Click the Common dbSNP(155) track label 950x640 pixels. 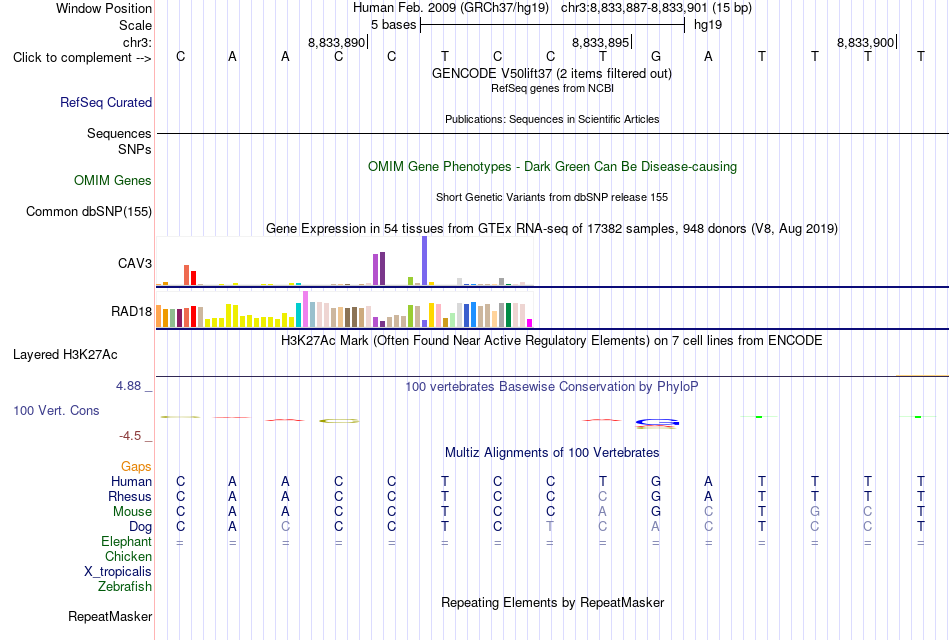[x=88, y=212]
